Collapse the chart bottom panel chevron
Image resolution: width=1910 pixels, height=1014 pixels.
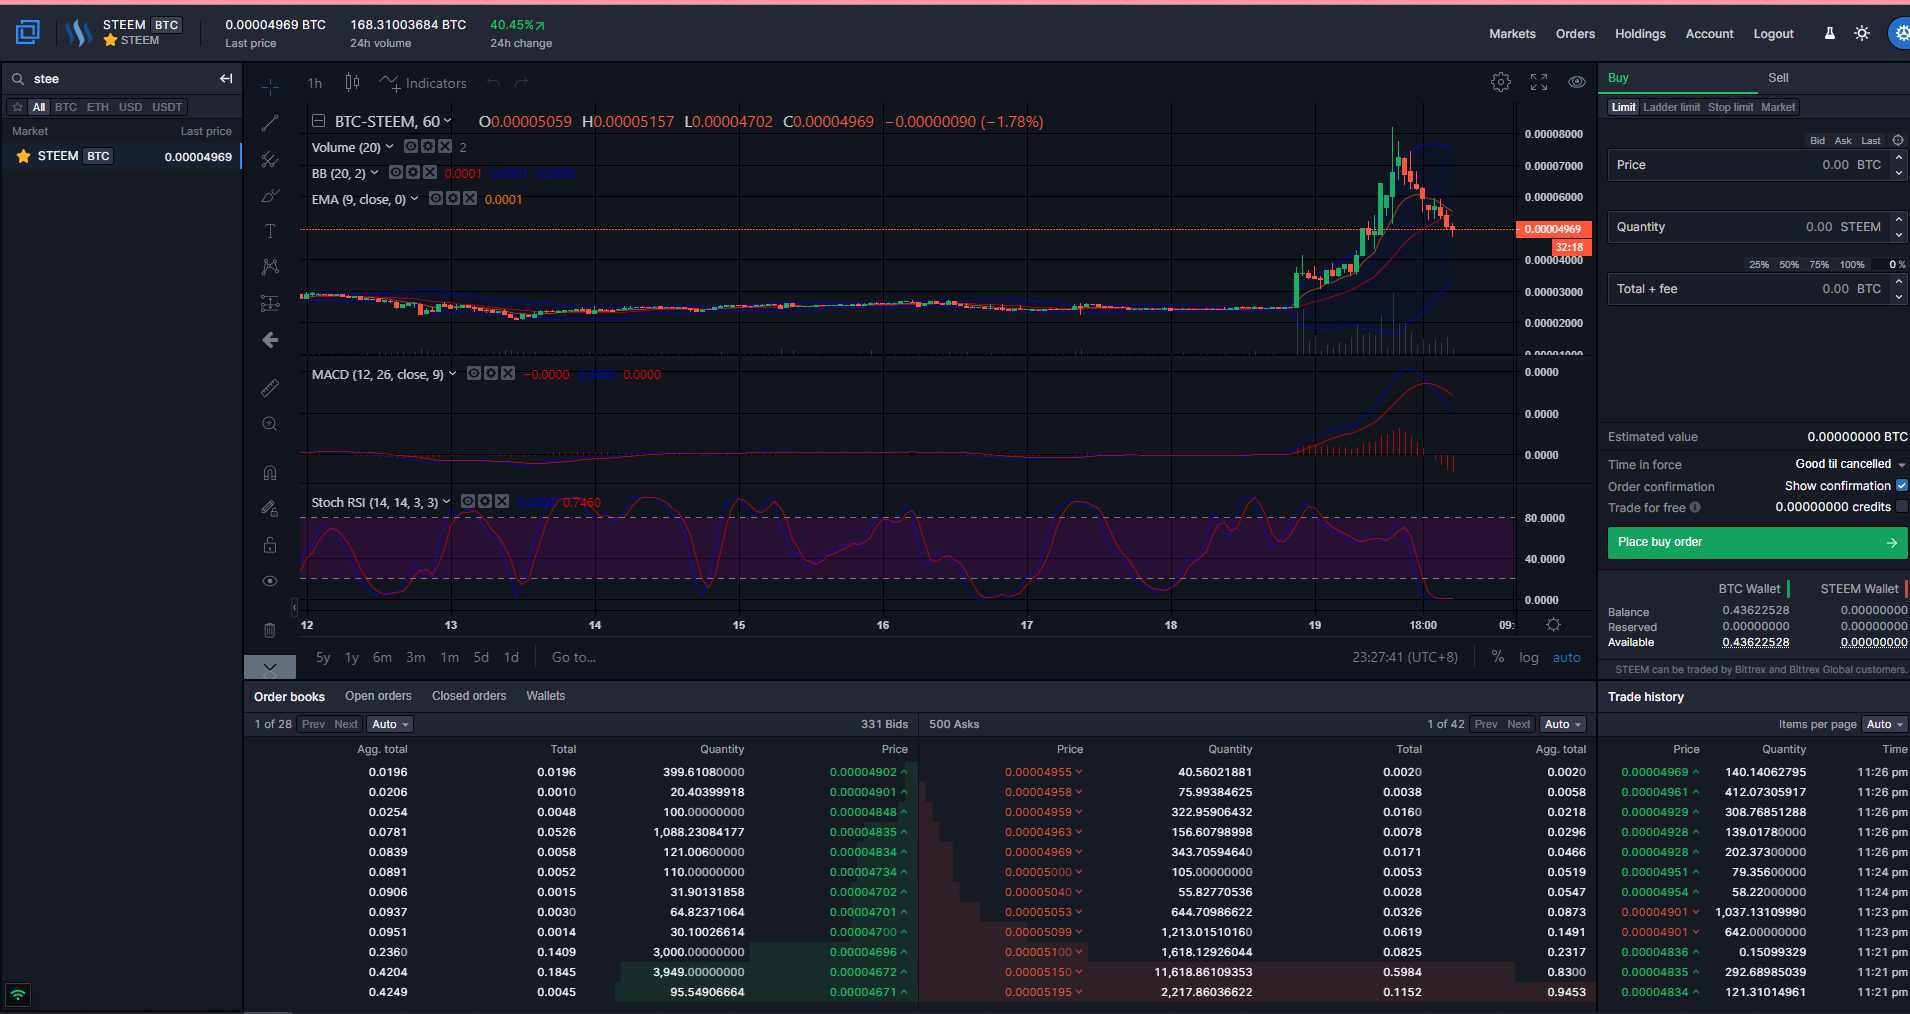(270, 667)
